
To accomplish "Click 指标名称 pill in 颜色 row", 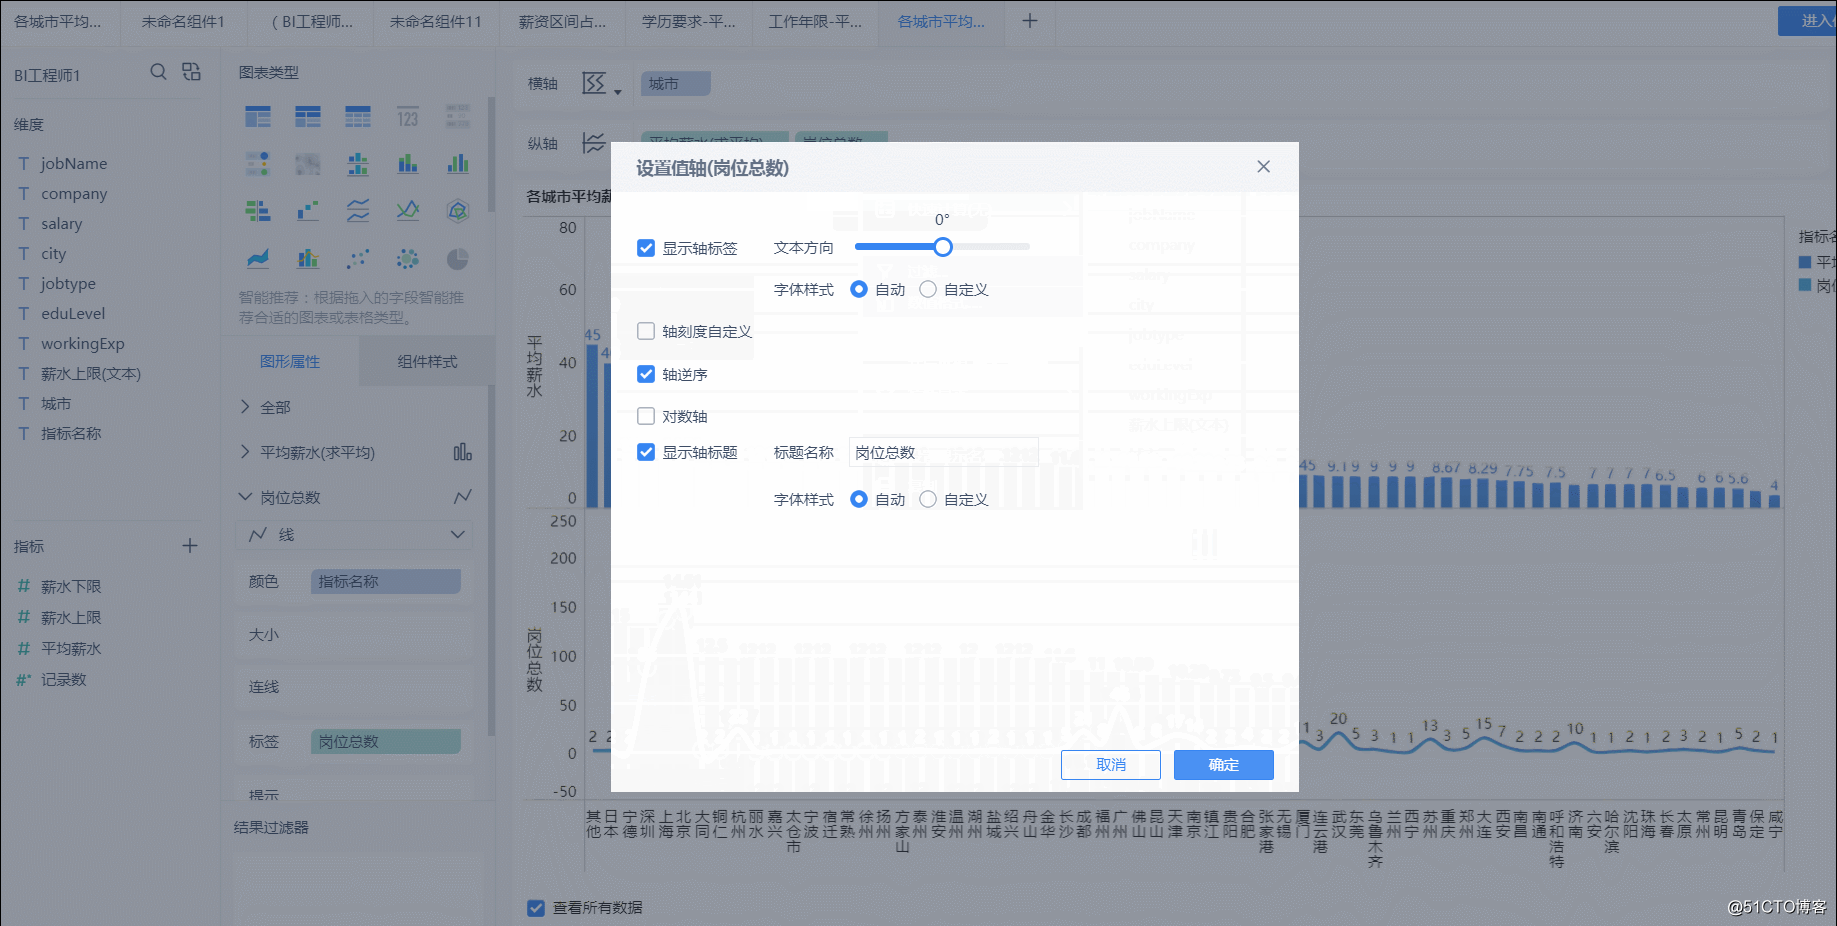I will (386, 582).
